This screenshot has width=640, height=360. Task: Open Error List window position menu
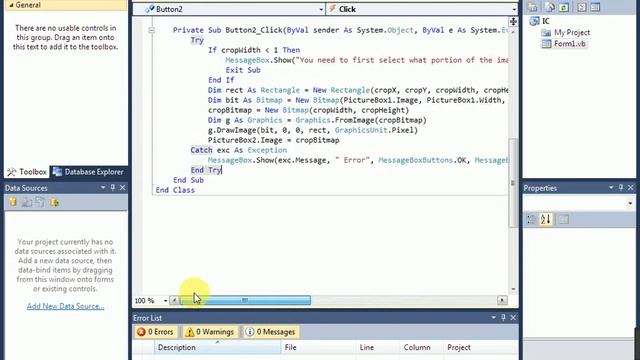[x=493, y=318]
